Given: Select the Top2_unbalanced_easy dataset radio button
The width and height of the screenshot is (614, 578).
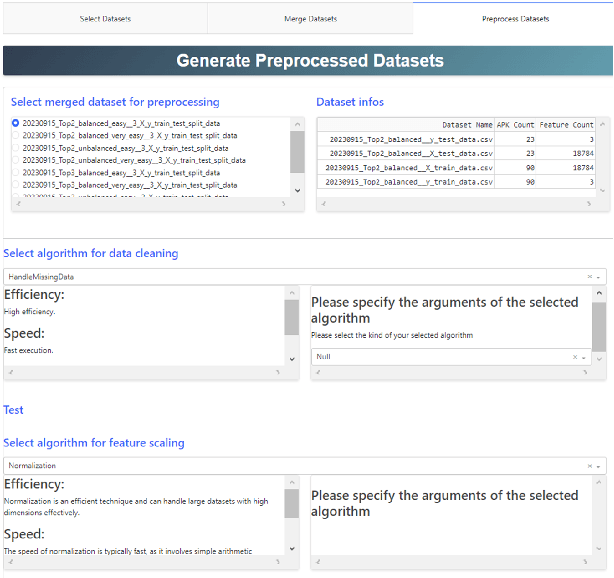Looking at the screenshot, I should [x=14, y=147].
